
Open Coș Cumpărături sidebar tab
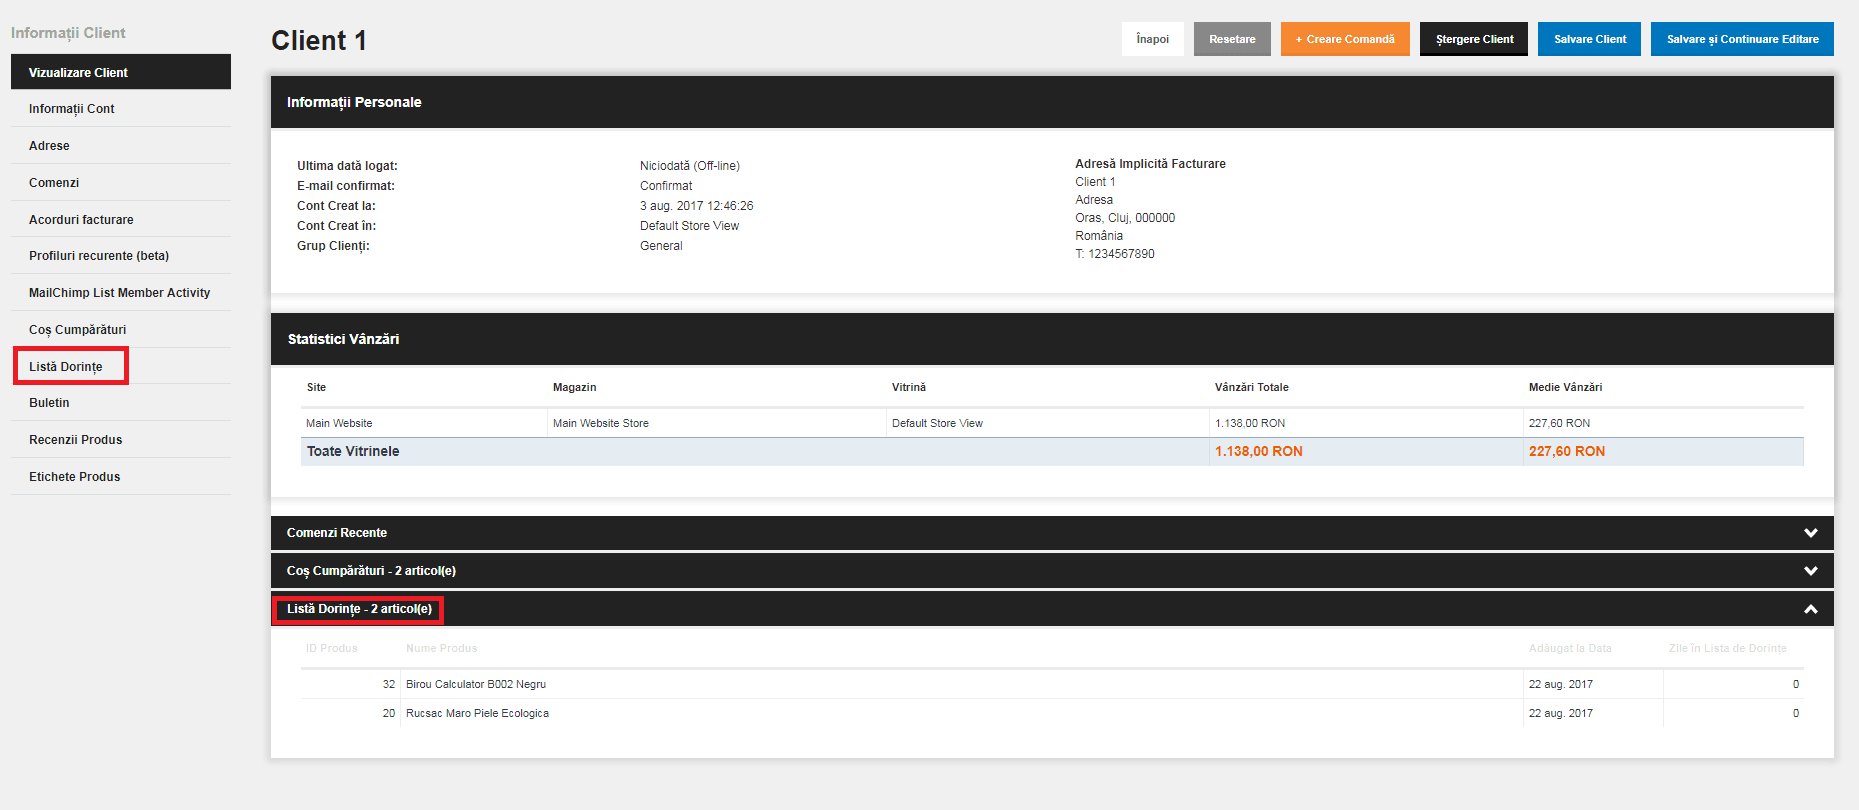[x=121, y=330]
